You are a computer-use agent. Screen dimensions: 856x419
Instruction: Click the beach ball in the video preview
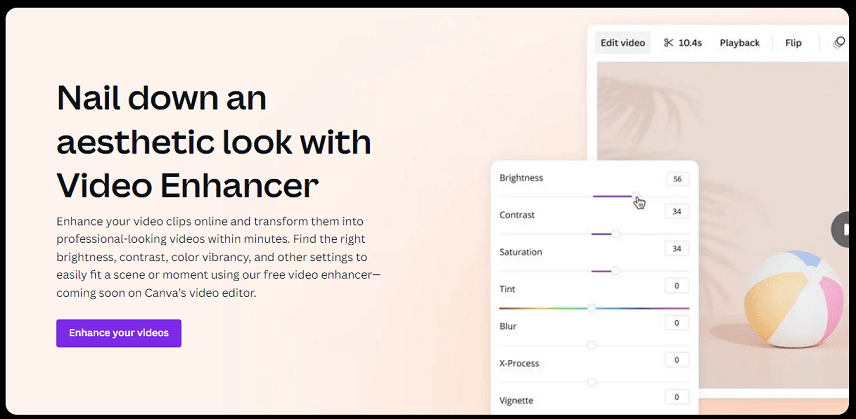[795, 300]
